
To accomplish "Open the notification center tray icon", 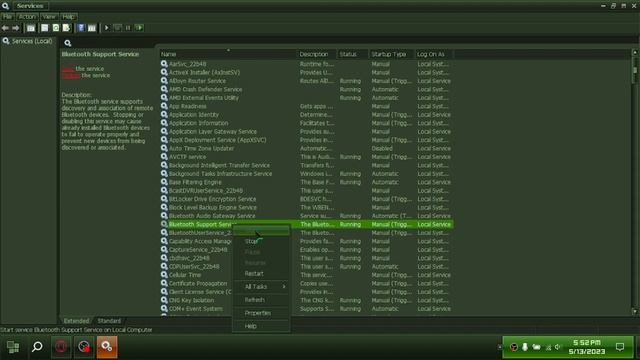I will pyautogui.click(x=620, y=347).
